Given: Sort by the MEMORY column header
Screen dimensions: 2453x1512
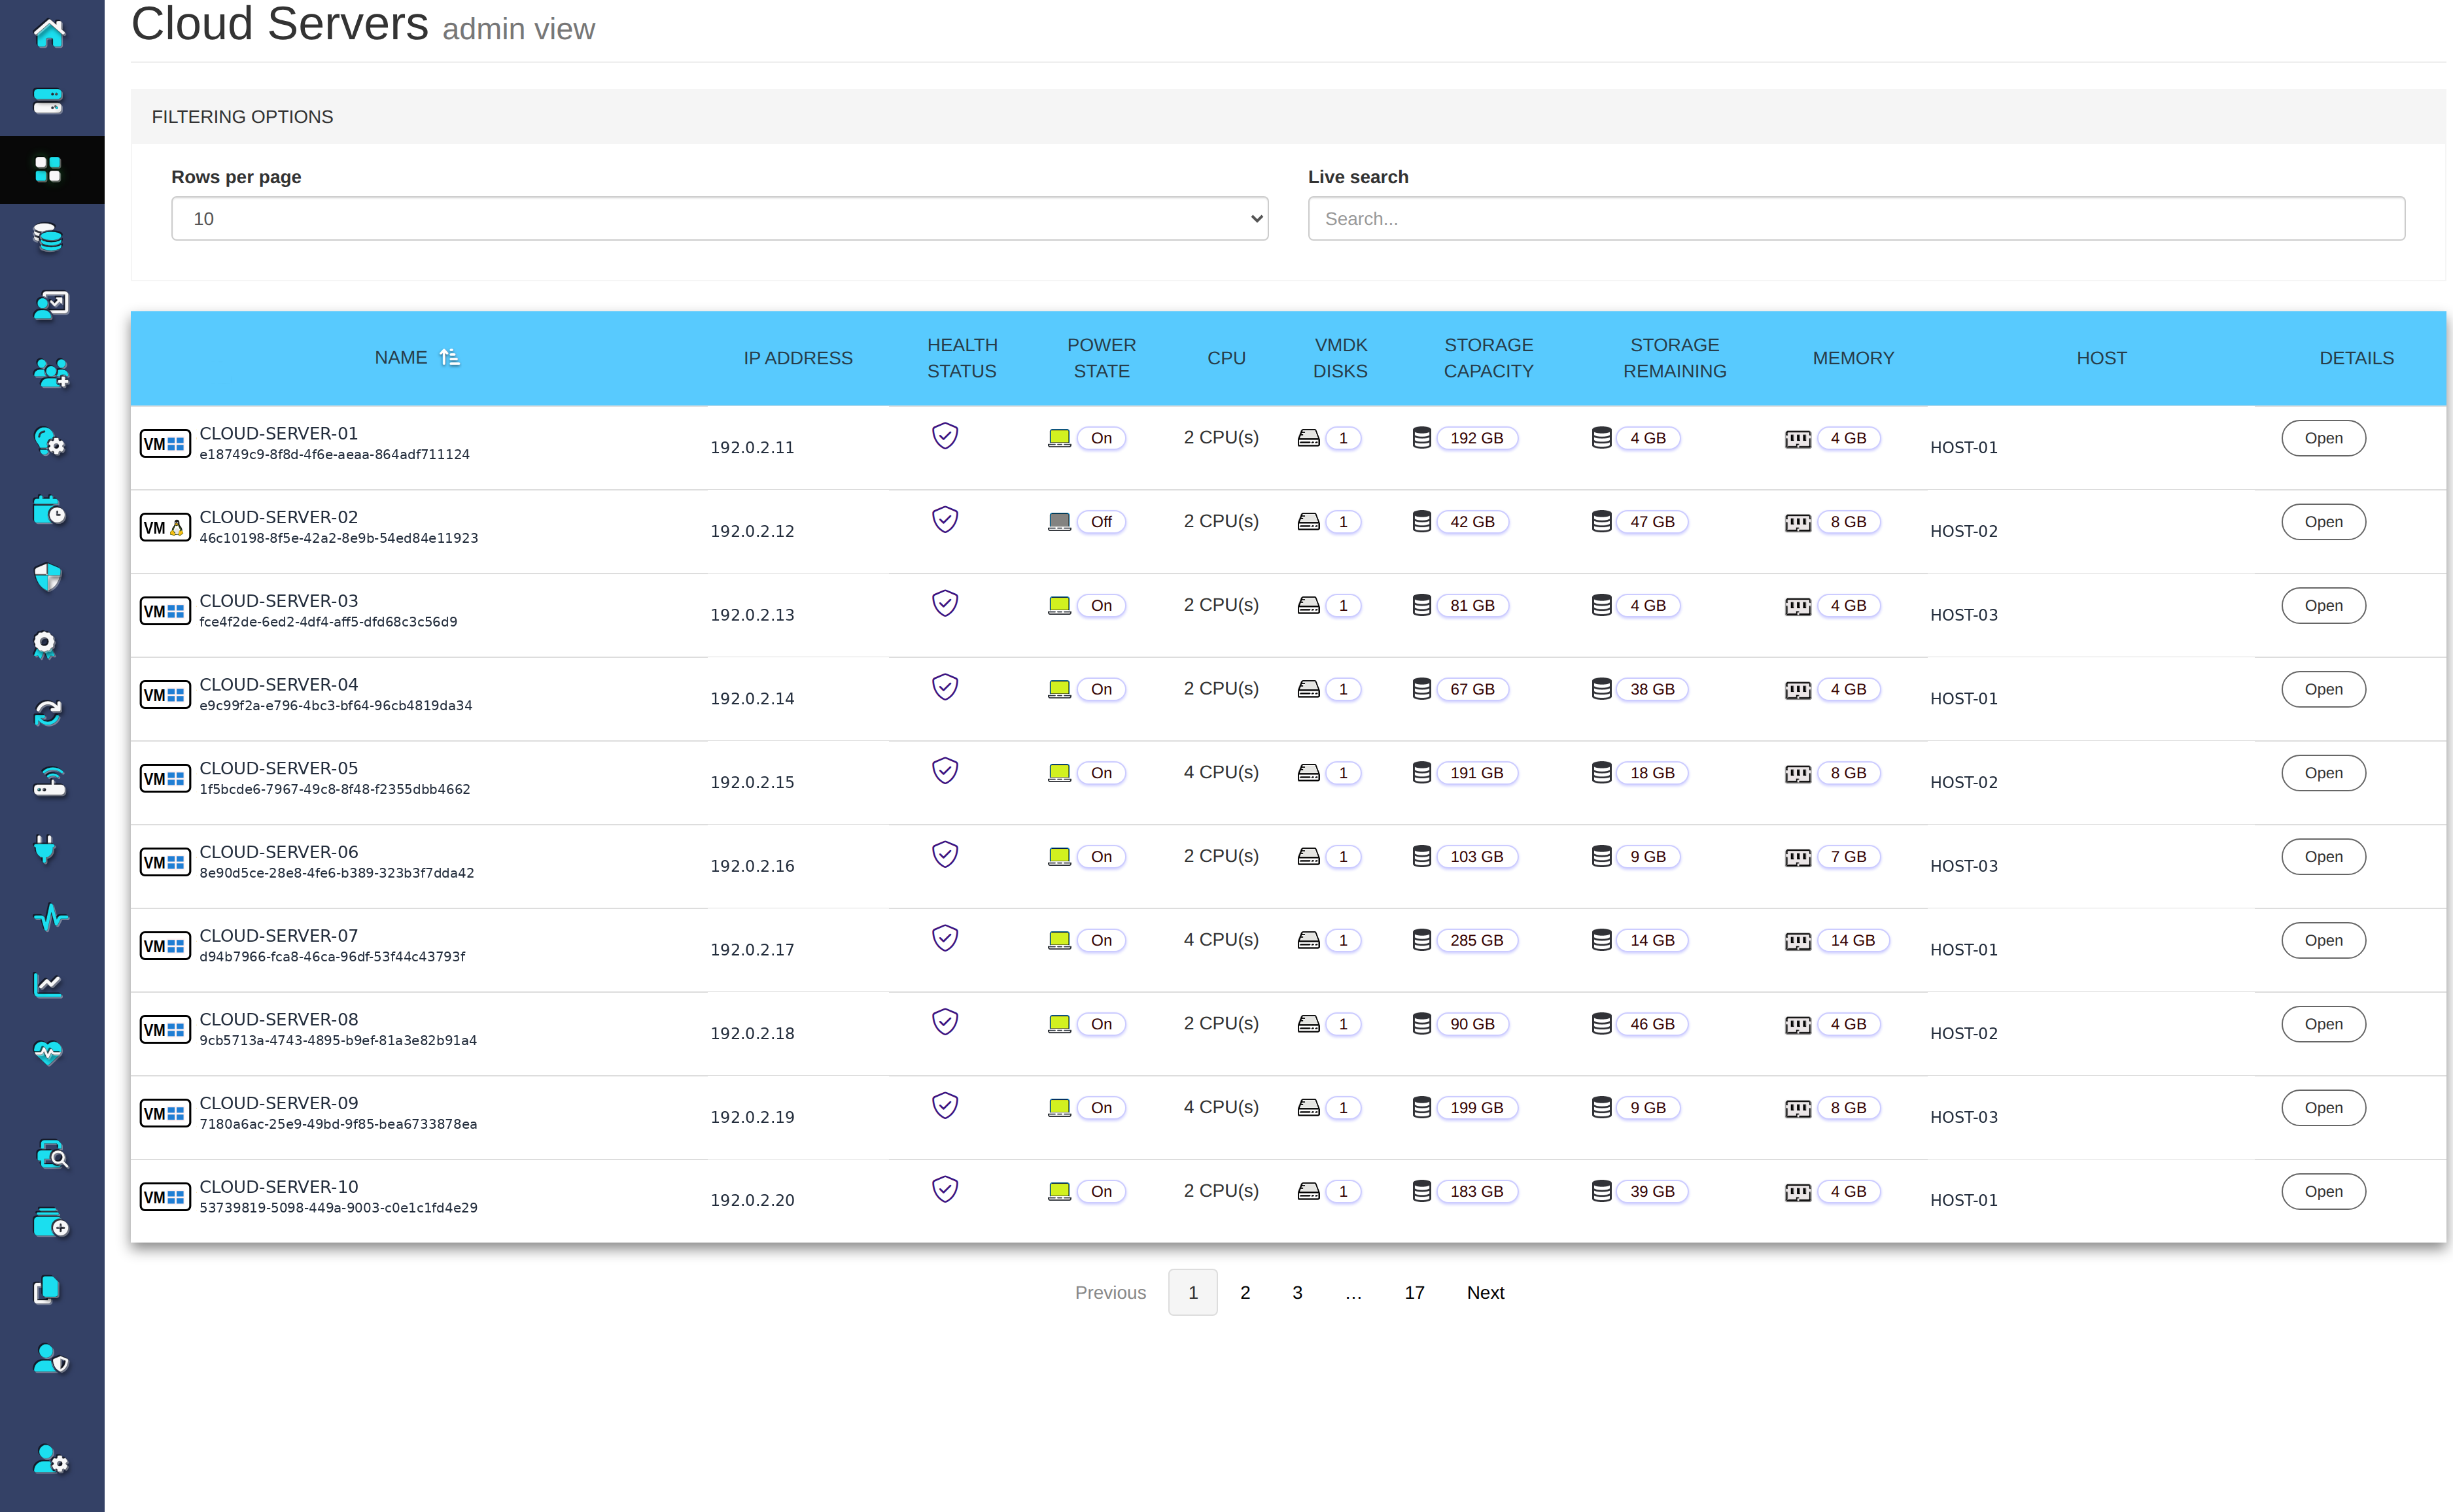Looking at the screenshot, I should tap(1853, 358).
